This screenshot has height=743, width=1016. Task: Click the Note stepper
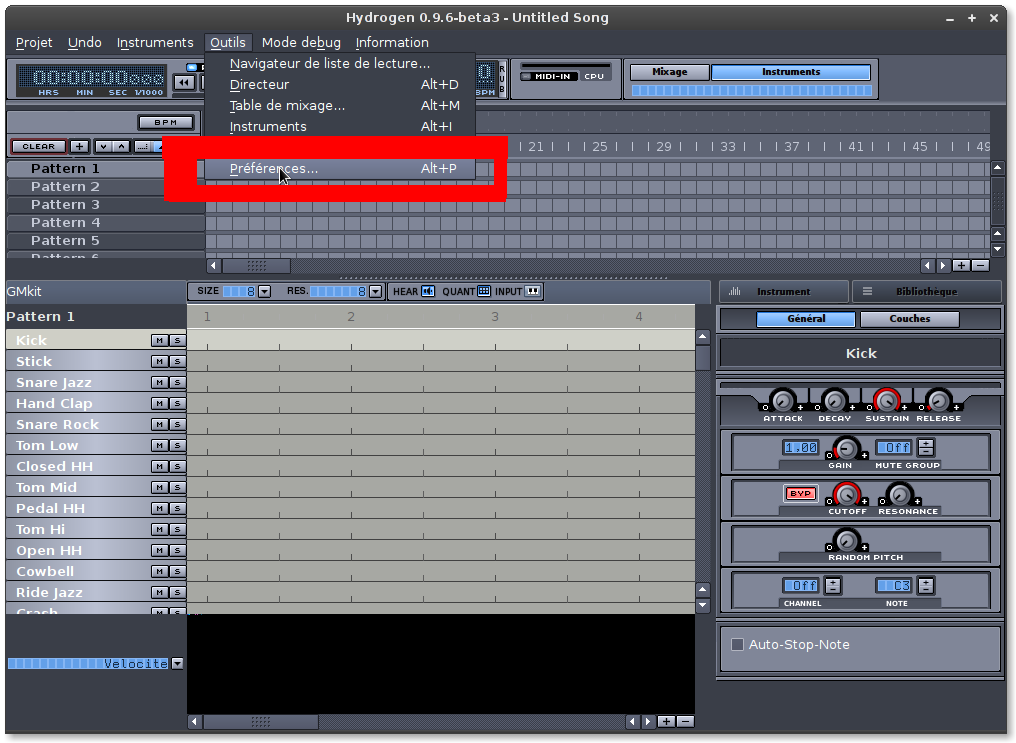coord(926,586)
